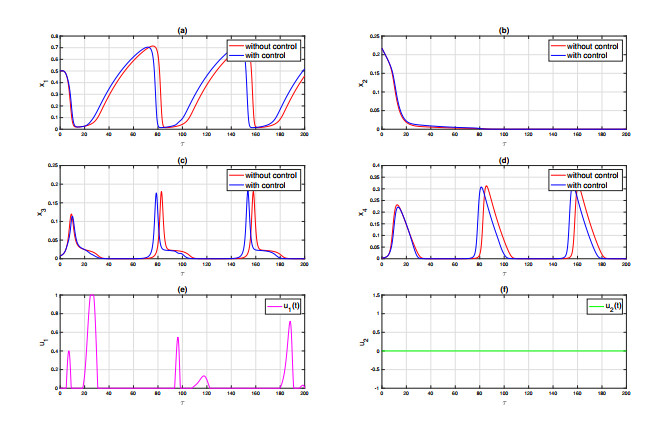Click tallest magenta peak in plot (e)

tap(92, 296)
